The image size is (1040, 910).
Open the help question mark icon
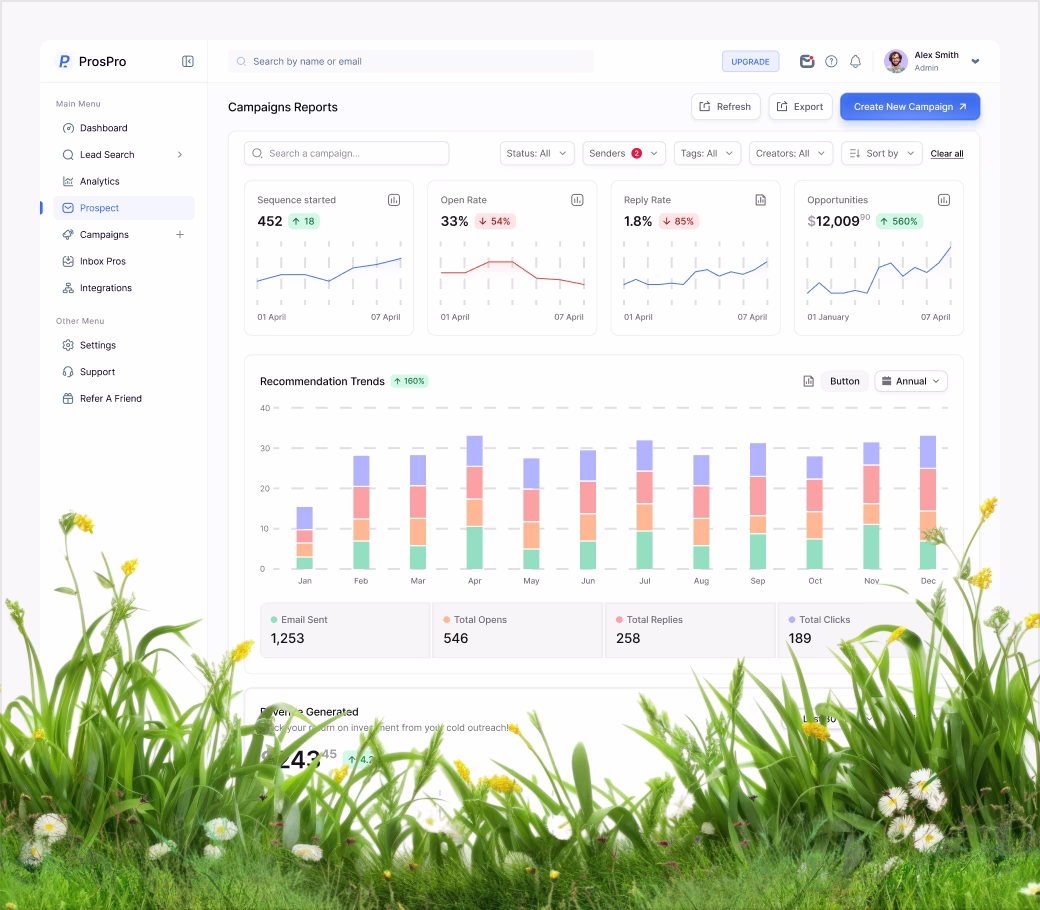(831, 61)
